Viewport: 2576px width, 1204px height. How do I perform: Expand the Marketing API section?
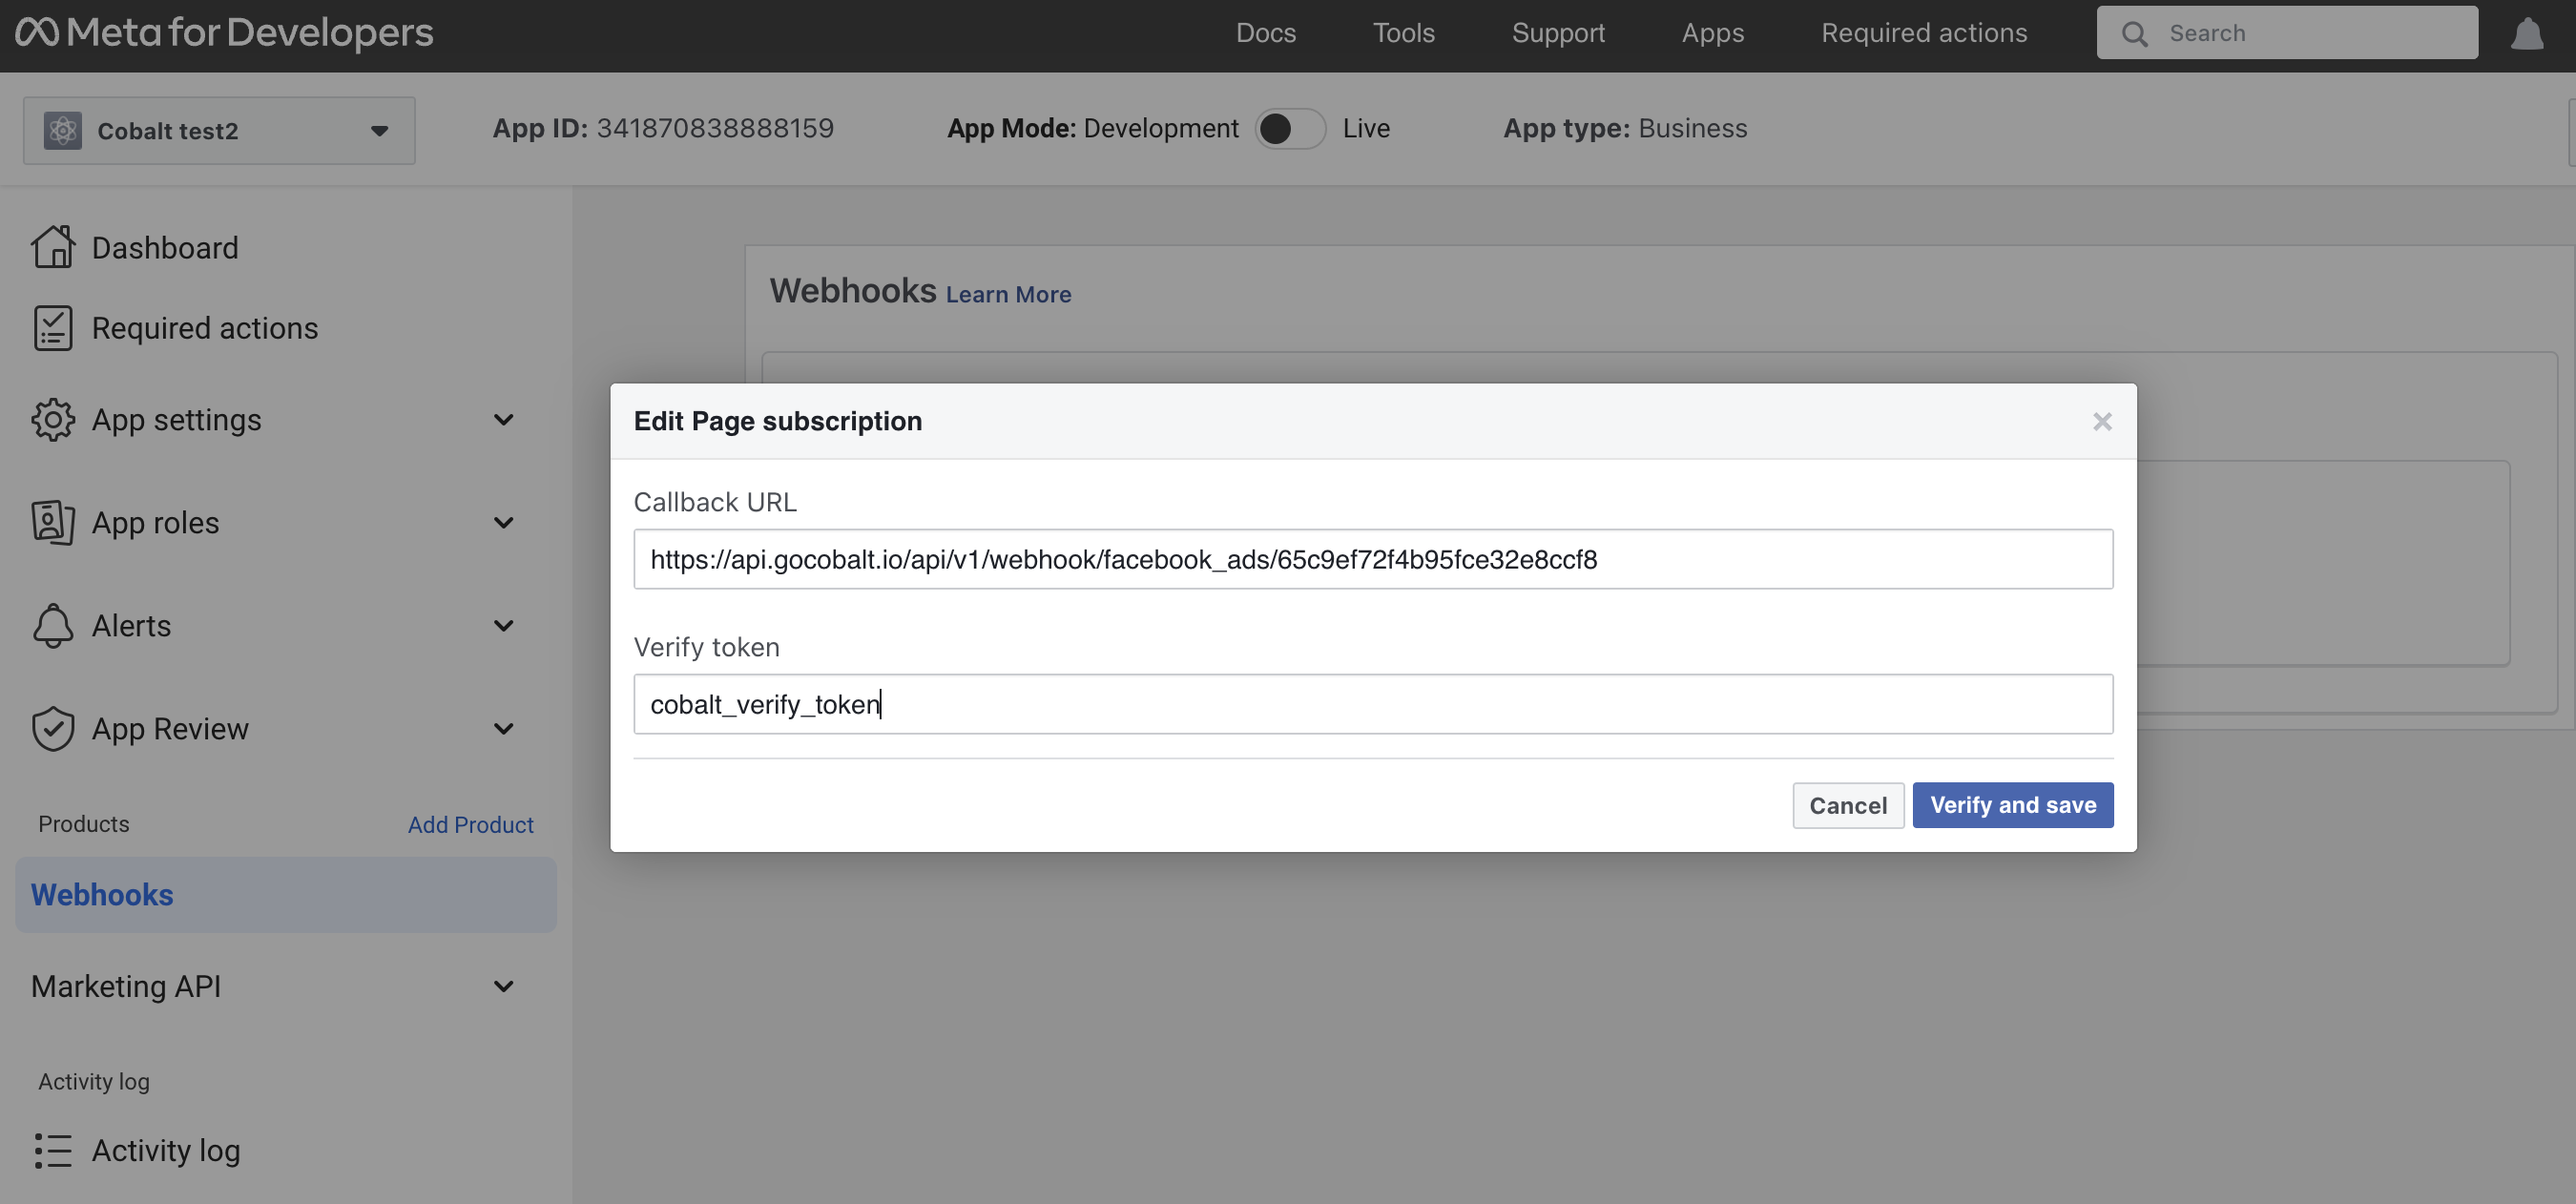pyautogui.click(x=504, y=986)
